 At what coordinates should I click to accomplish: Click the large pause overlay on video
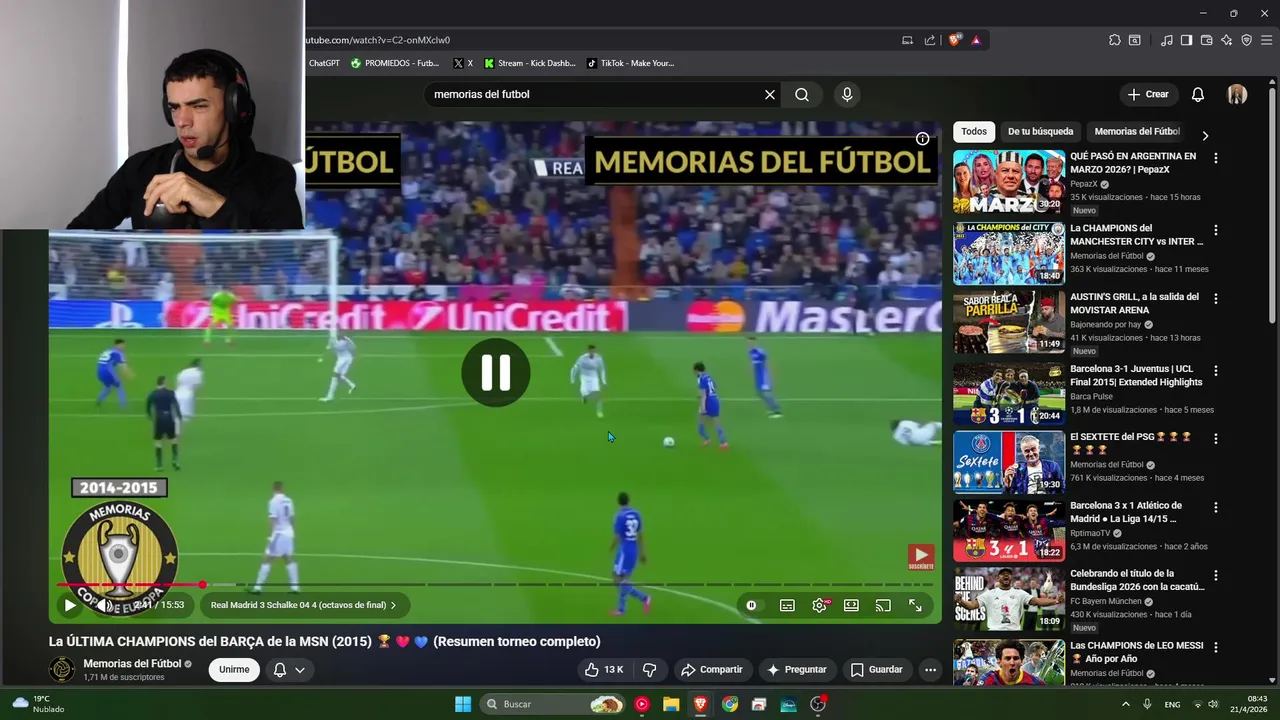pyautogui.click(x=496, y=373)
